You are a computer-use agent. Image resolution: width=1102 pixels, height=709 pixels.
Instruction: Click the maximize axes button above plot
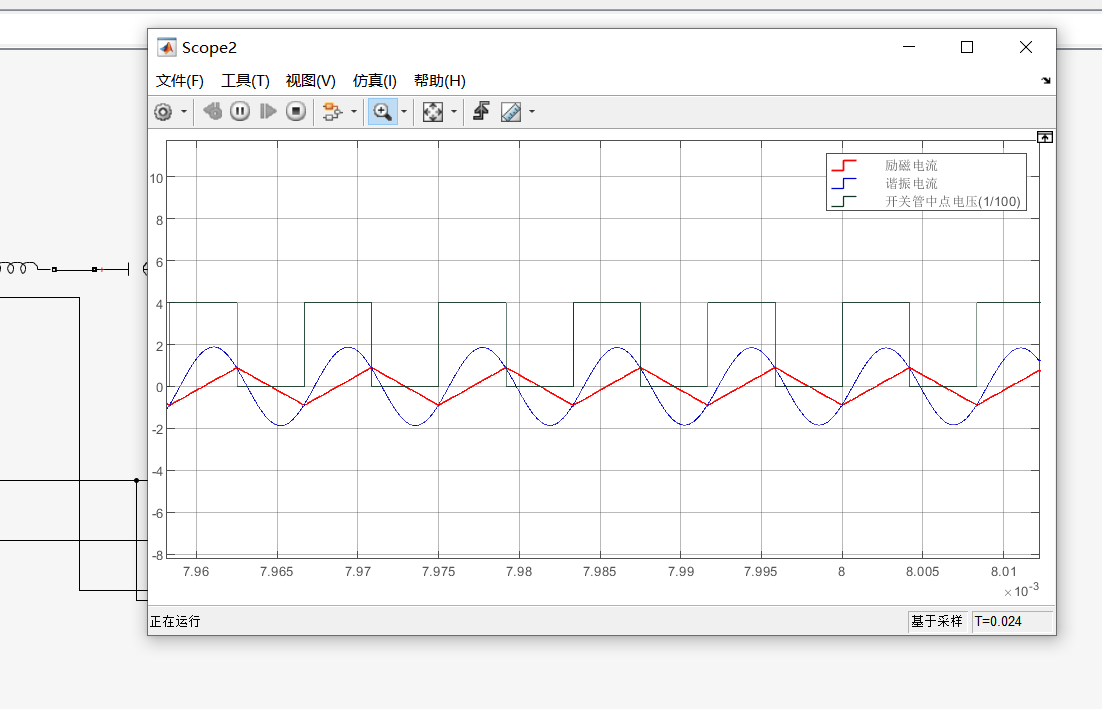[1045, 137]
